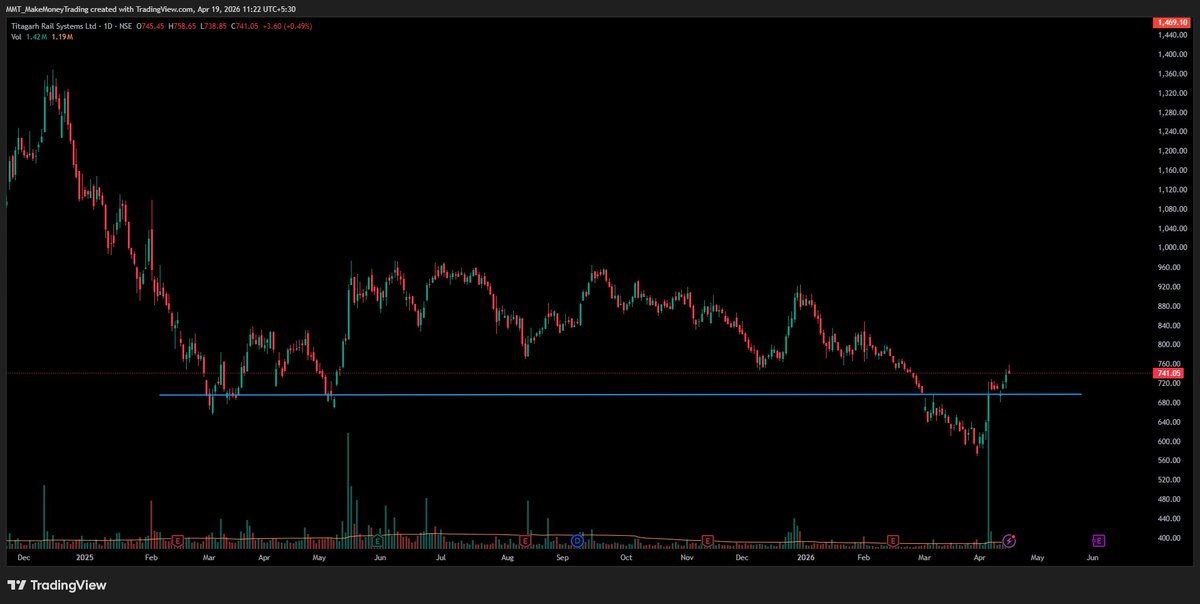Image resolution: width=1200 pixels, height=604 pixels.
Task: Click the Jul label on the time axis
Action: pyautogui.click(x=440, y=558)
